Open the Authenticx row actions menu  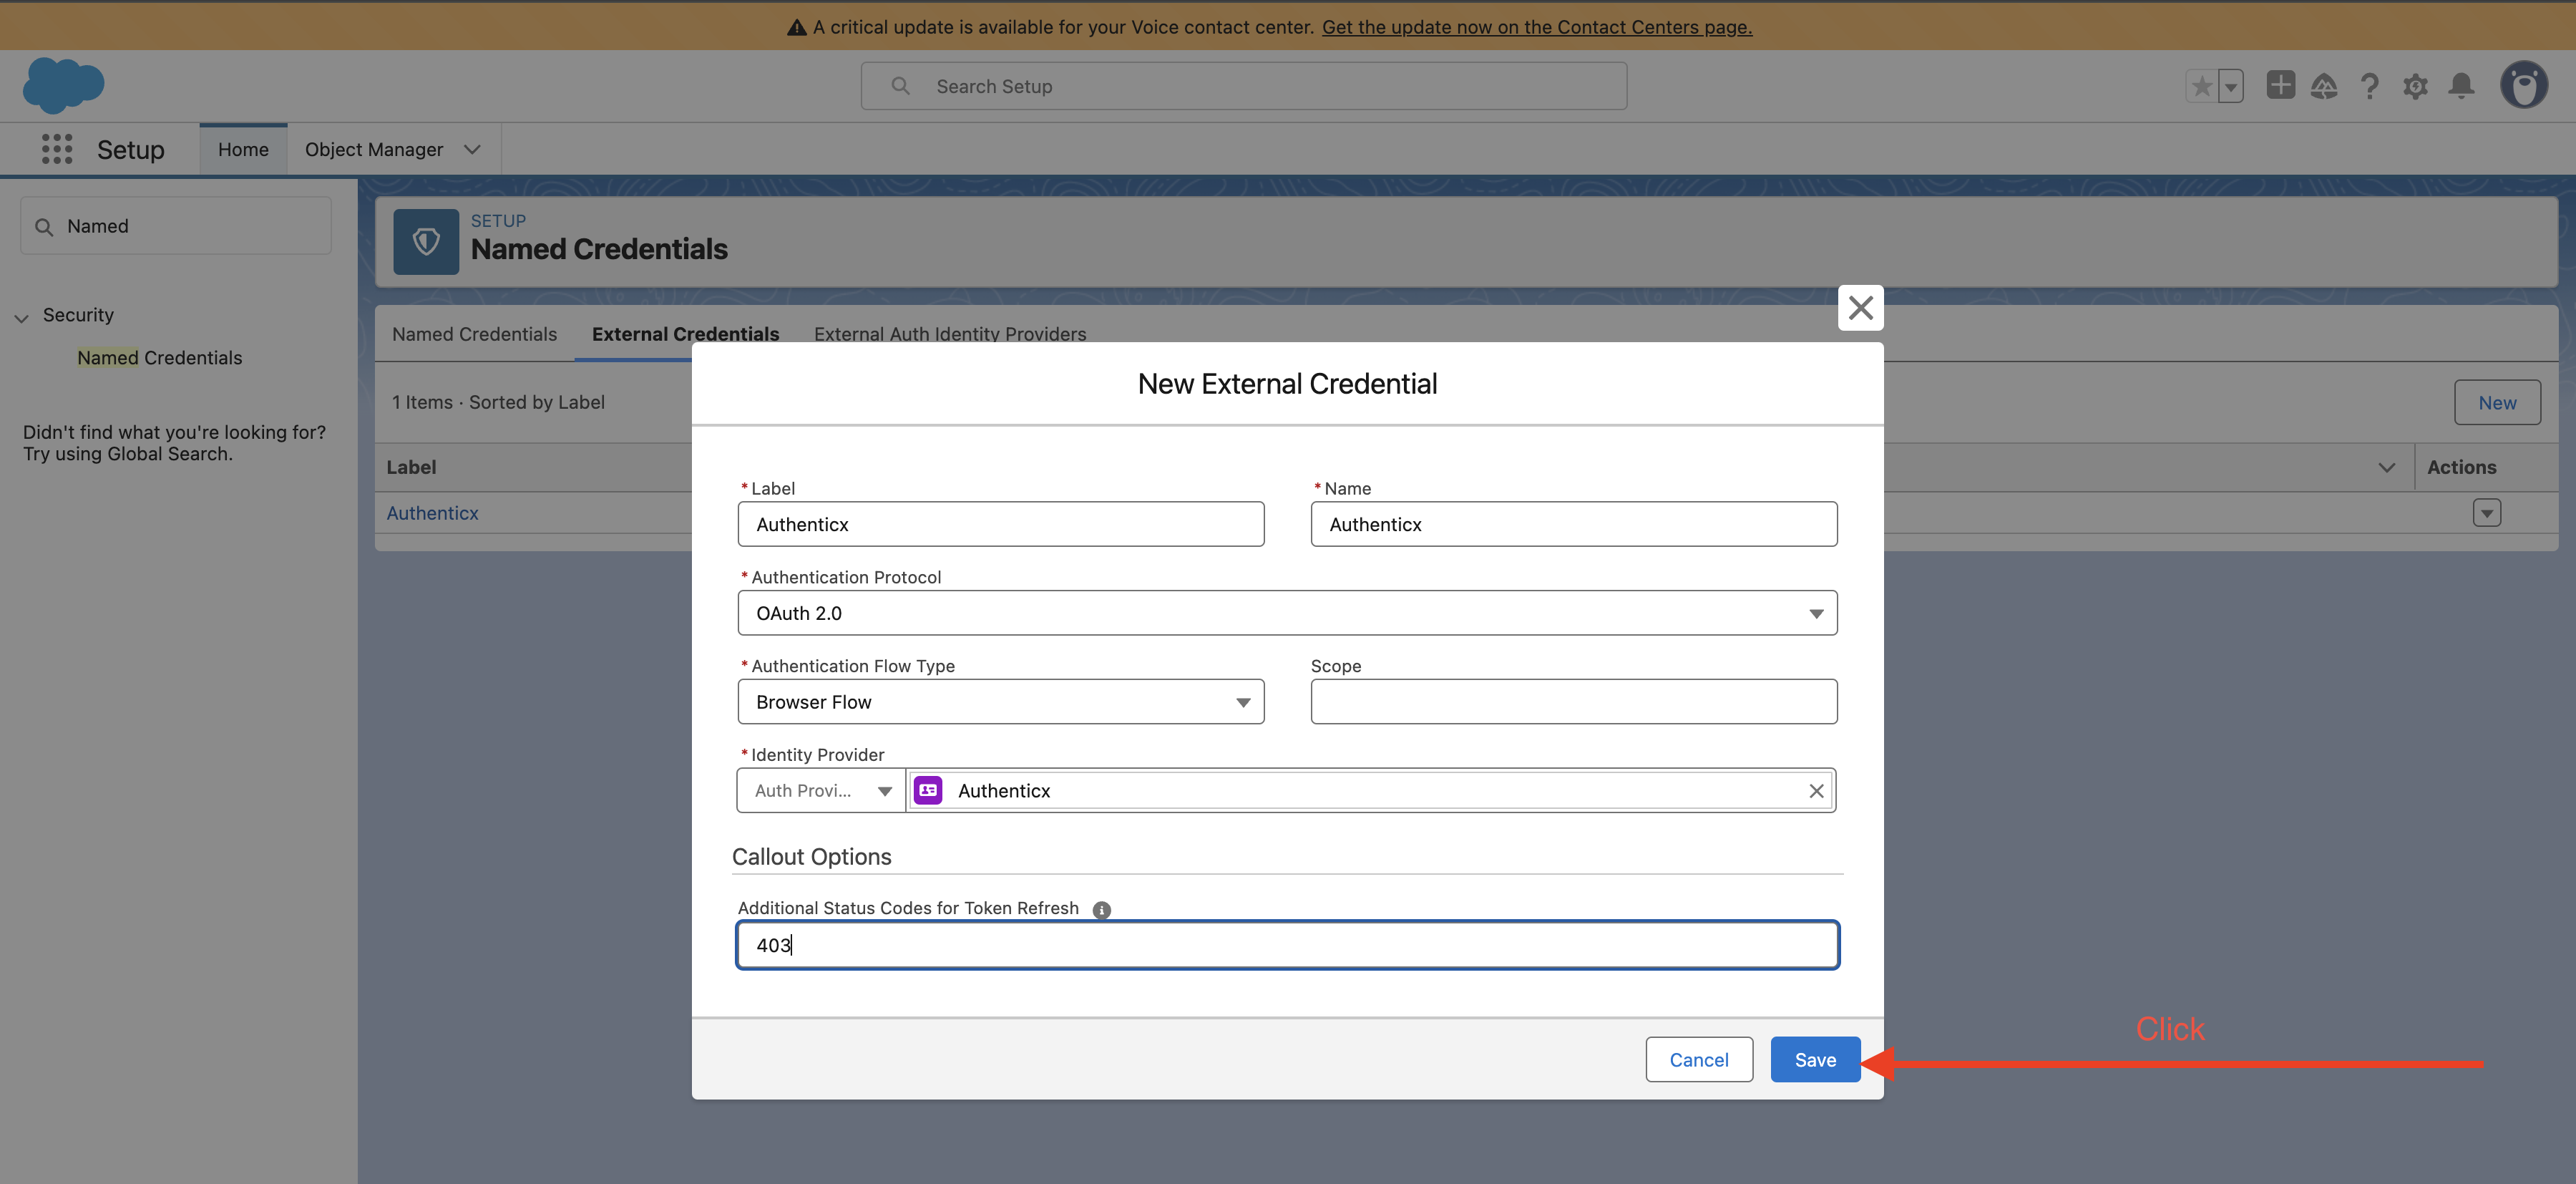click(x=2486, y=513)
